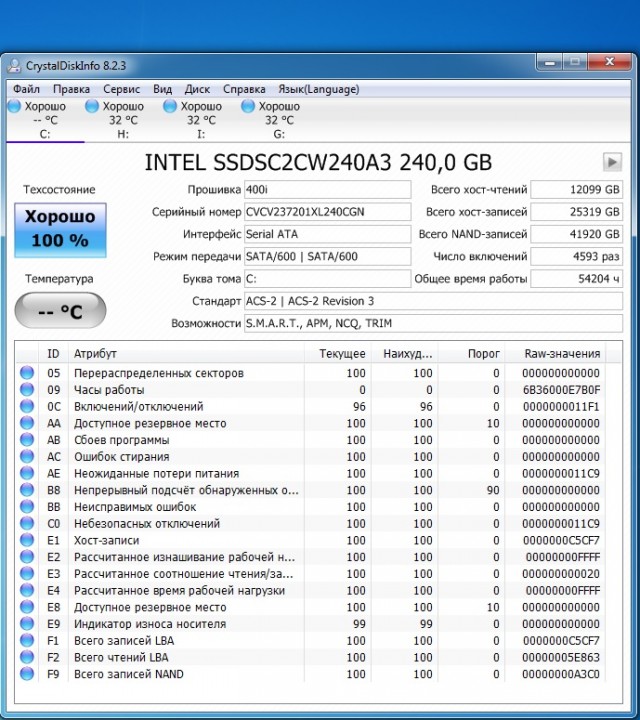This screenshot has height=720, width=640.
Task: Click the Атрибут column header
Action: pos(186,354)
